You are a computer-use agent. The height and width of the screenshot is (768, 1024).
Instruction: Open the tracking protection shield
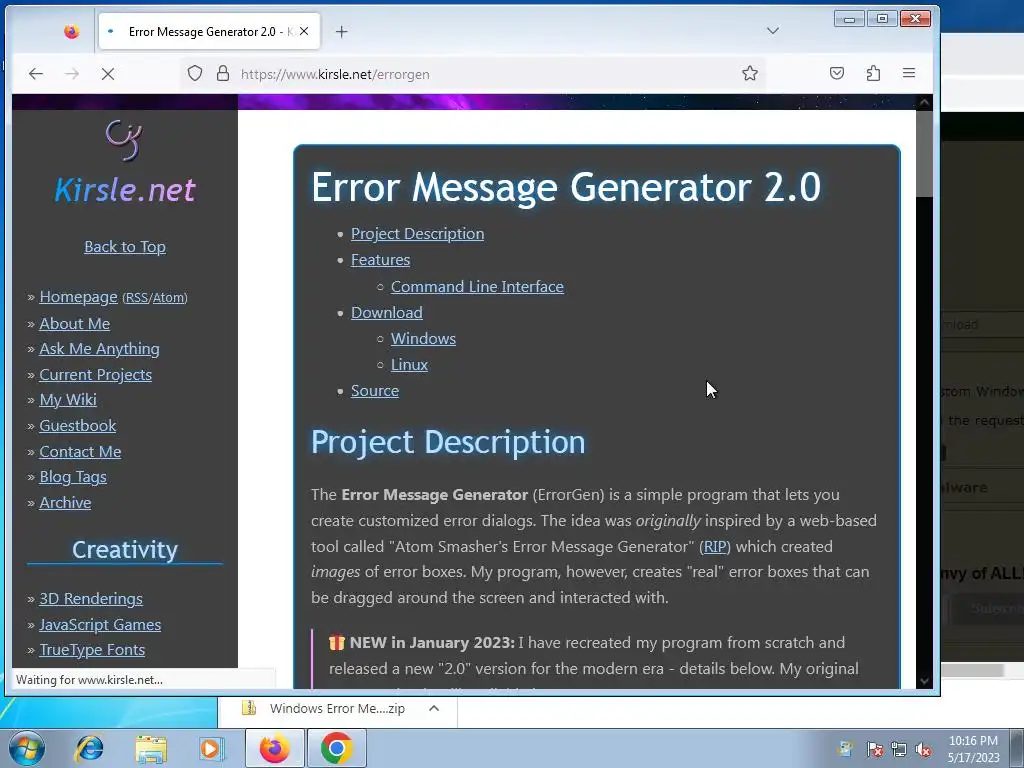(x=195, y=73)
